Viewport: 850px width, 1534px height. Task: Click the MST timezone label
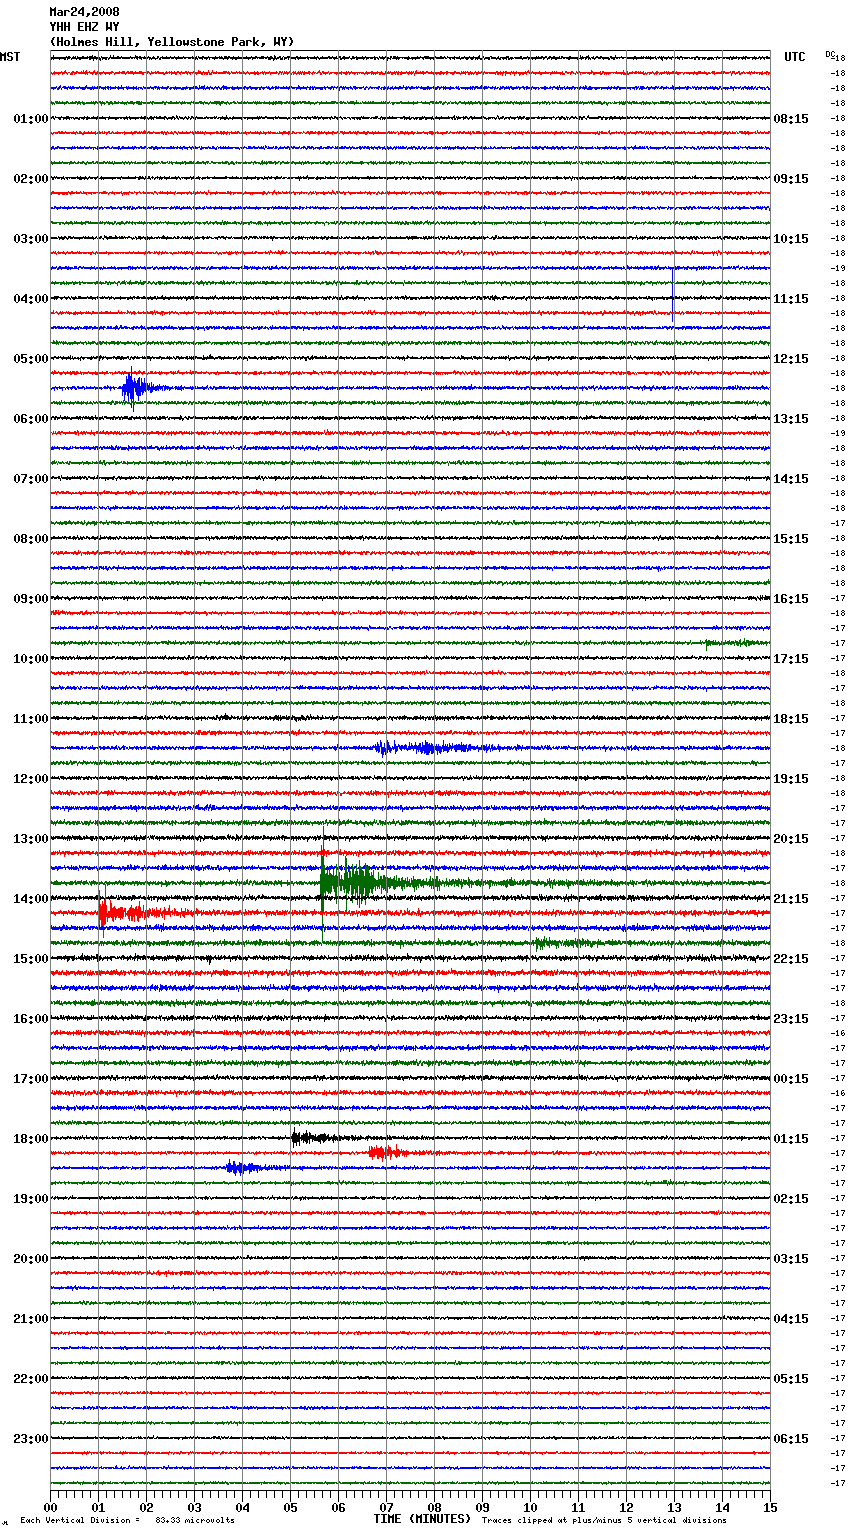pos(10,57)
